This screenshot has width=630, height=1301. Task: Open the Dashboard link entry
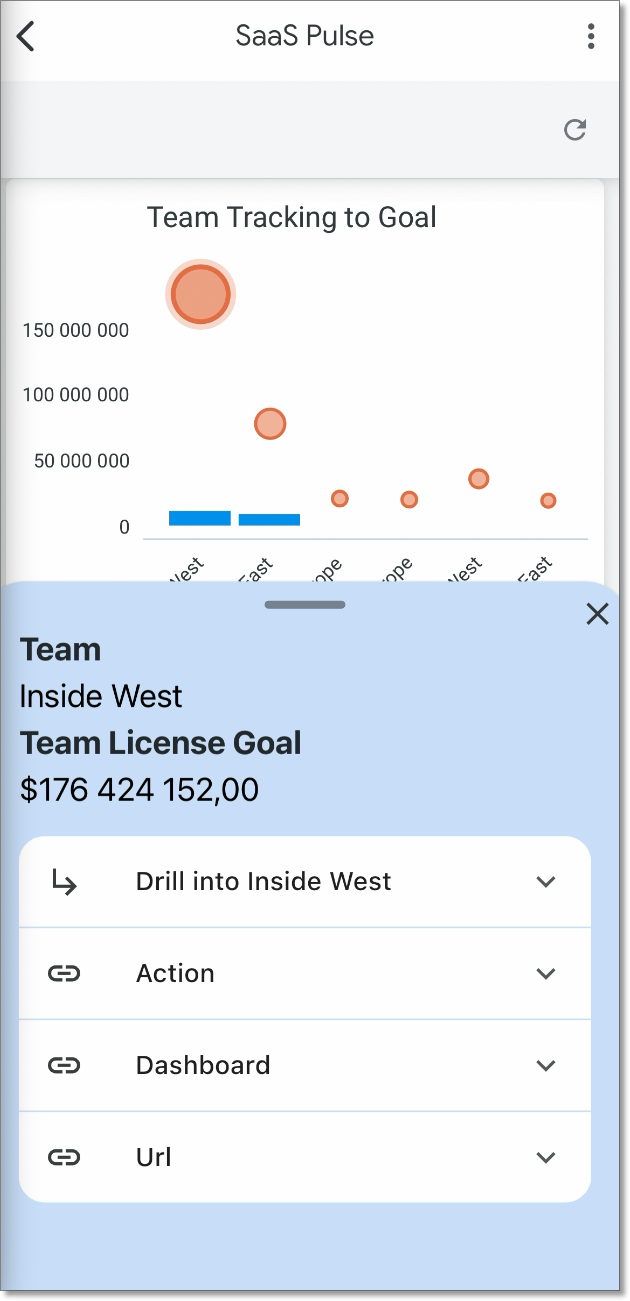[305, 1066]
